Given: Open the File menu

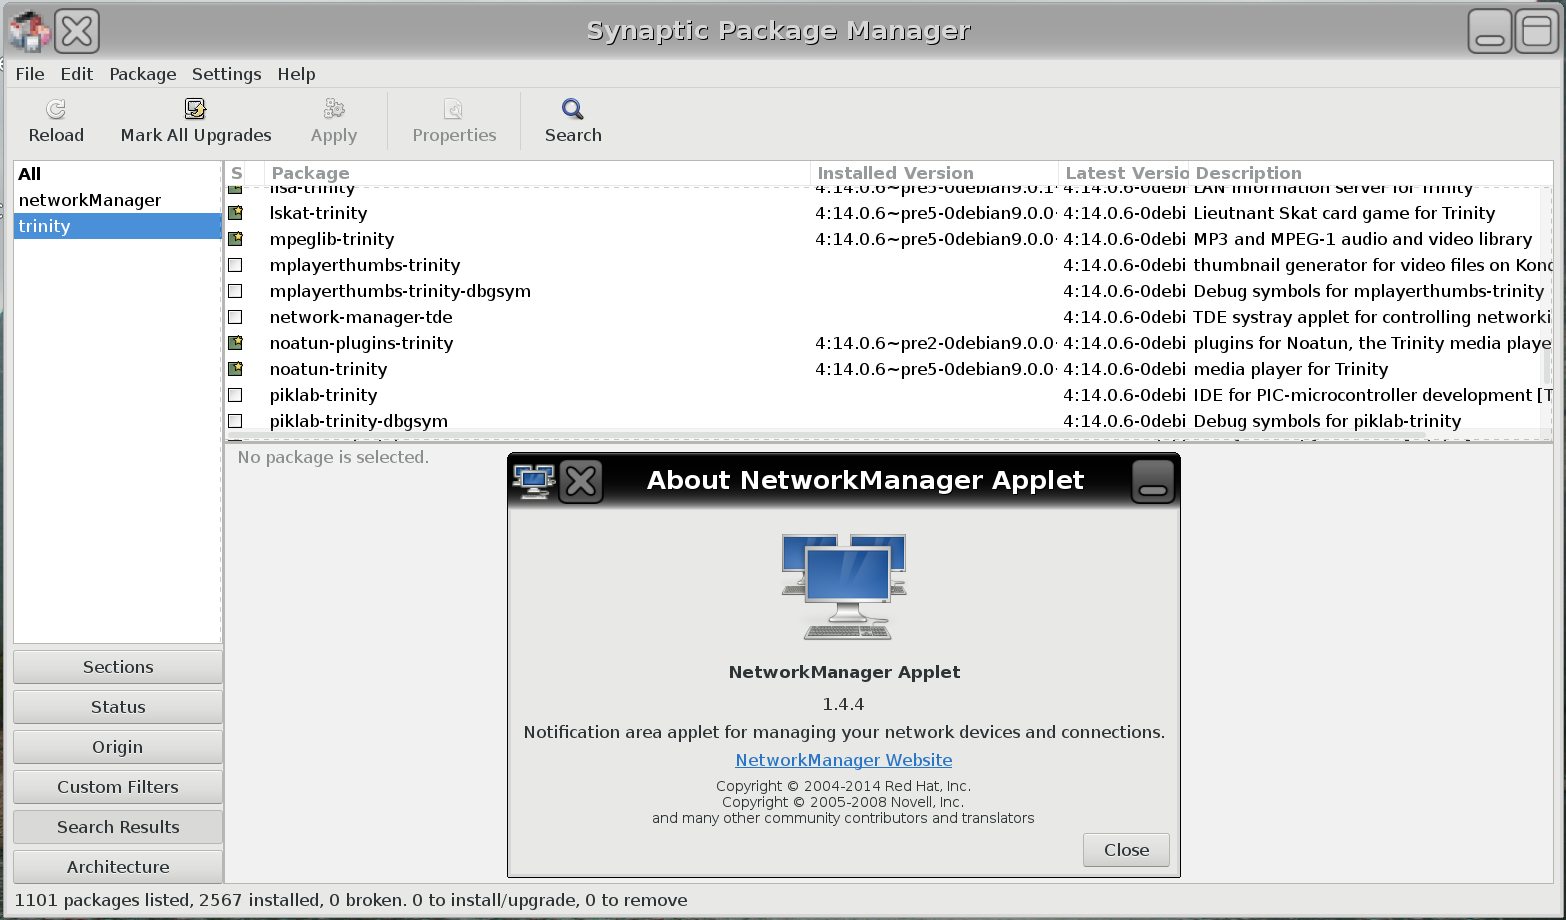Looking at the screenshot, I should [x=30, y=74].
